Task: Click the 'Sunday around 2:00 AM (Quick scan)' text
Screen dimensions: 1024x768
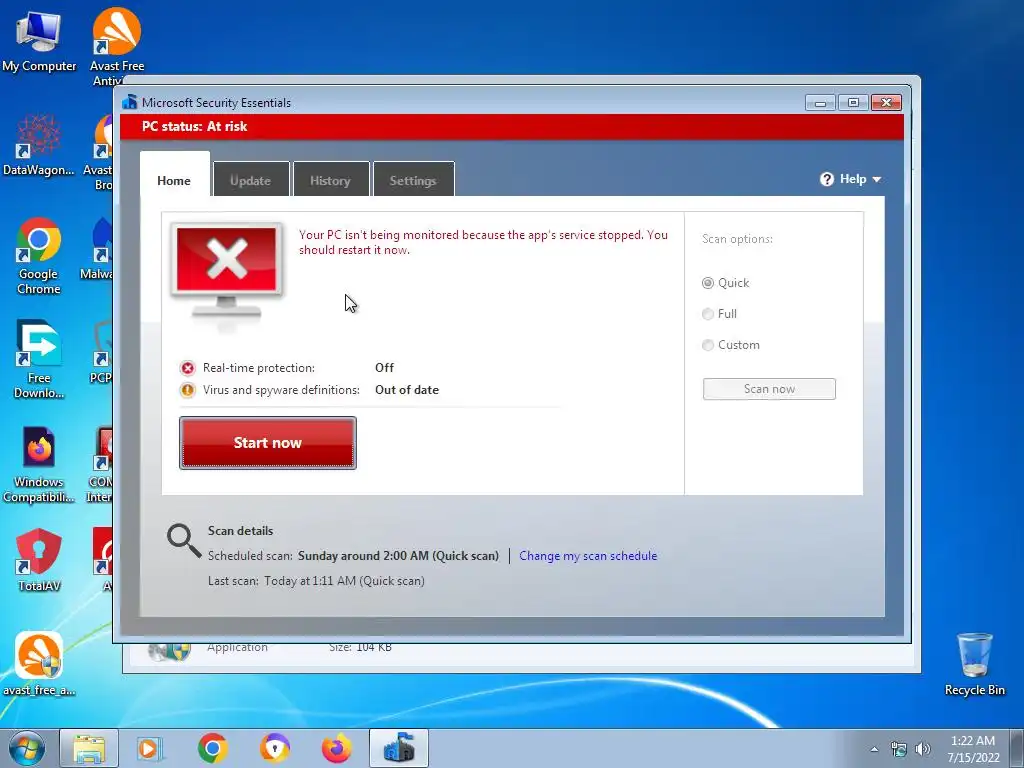Action: coord(398,556)
